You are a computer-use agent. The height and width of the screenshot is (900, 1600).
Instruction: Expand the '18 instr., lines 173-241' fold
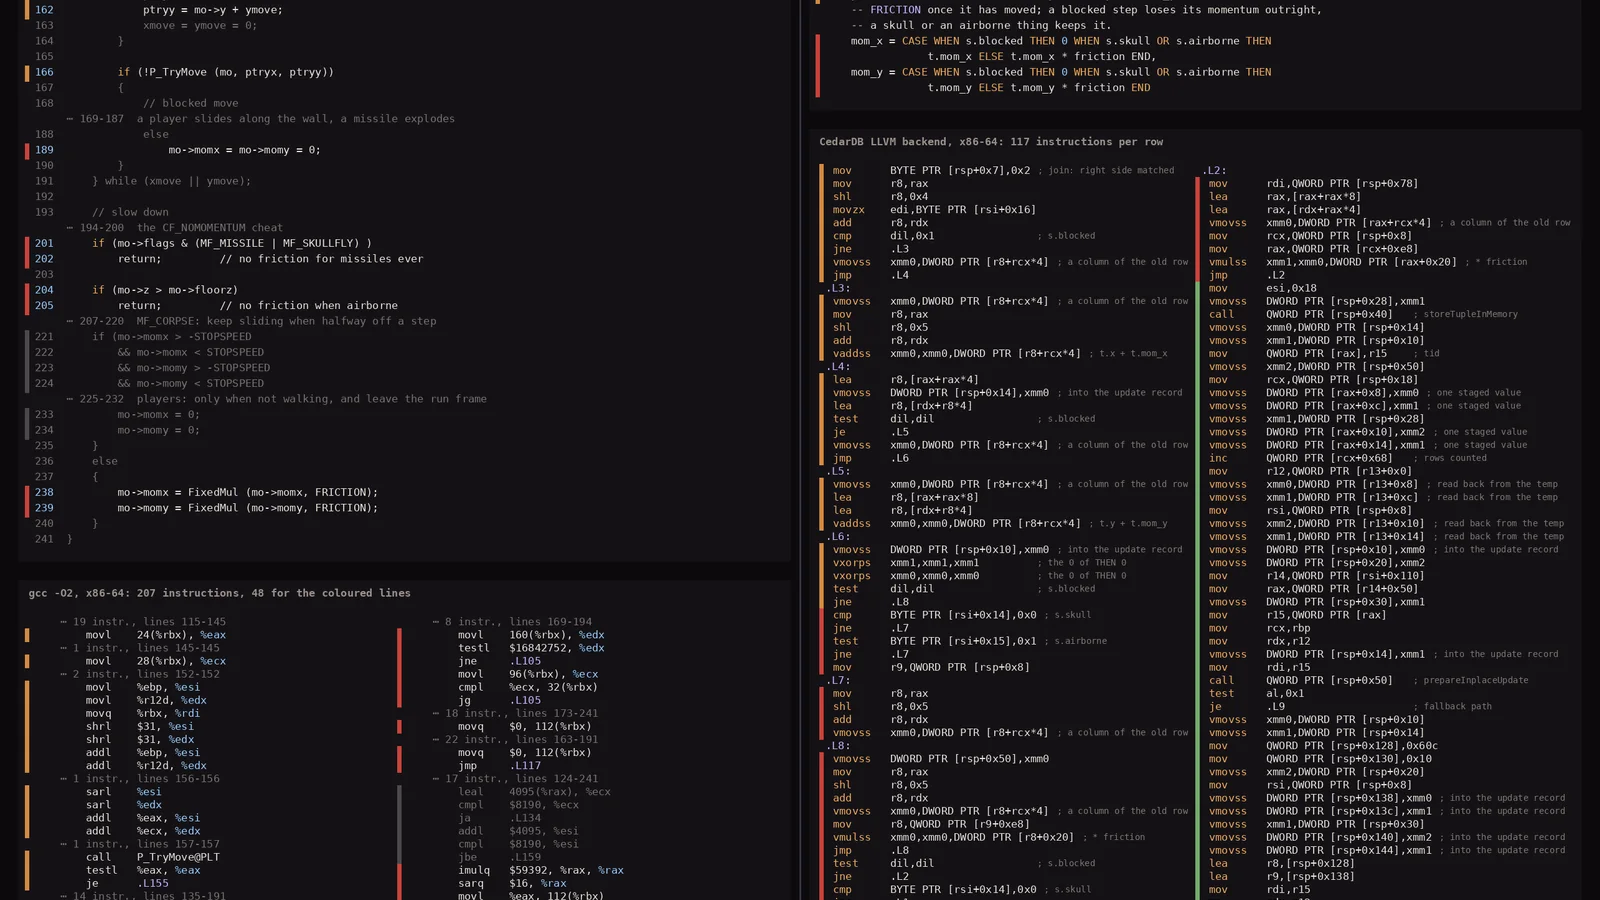pyautogui.click(x=515, y=714)
